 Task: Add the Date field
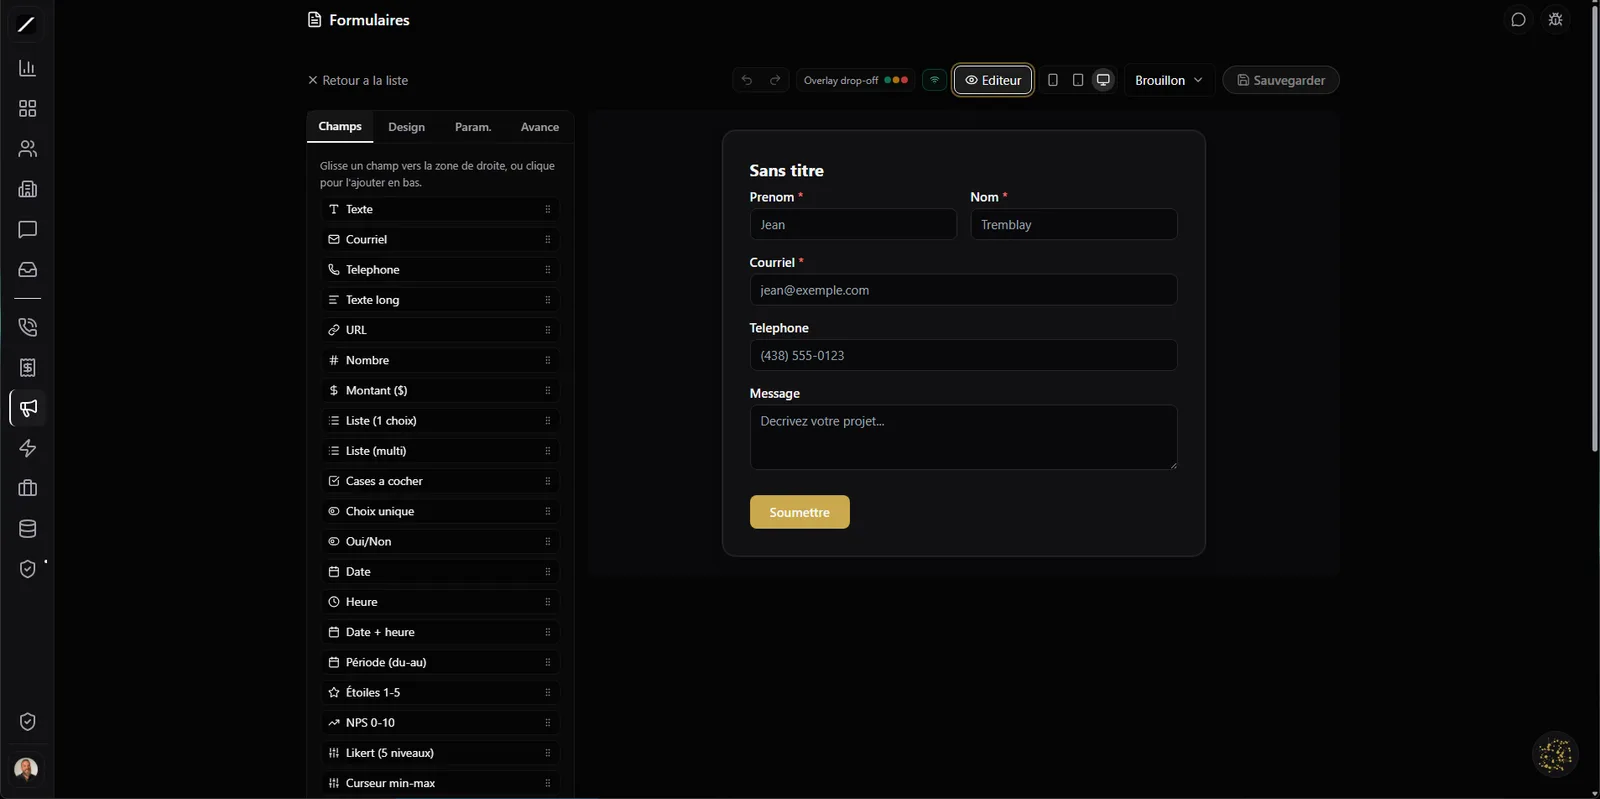(440, 572)
